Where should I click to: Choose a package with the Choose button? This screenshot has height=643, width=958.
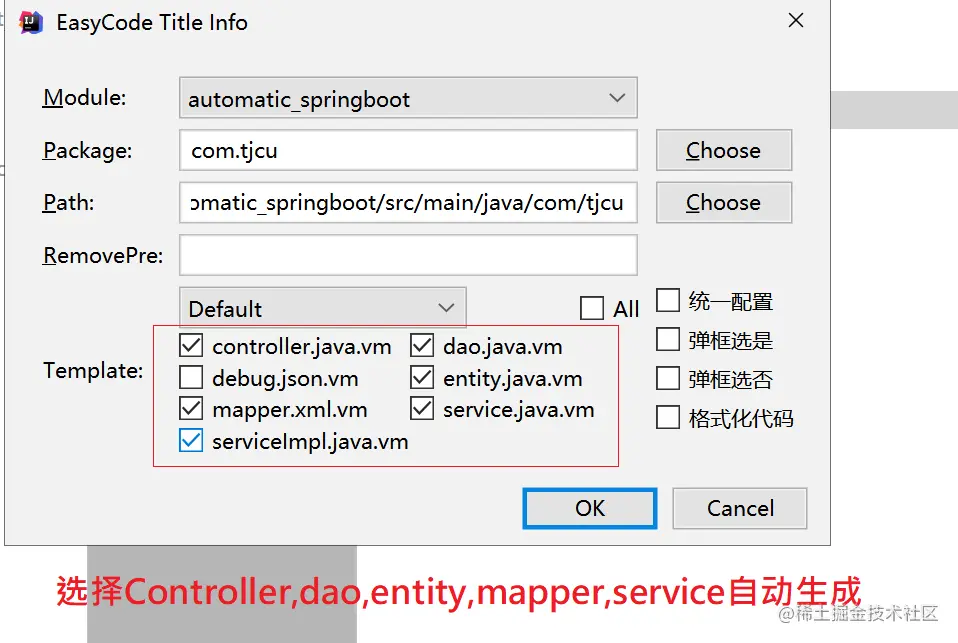(x=724, y=150)
